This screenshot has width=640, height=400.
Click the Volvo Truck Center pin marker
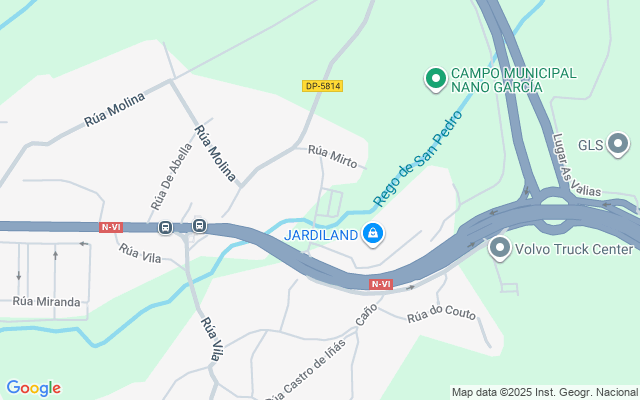500,248
